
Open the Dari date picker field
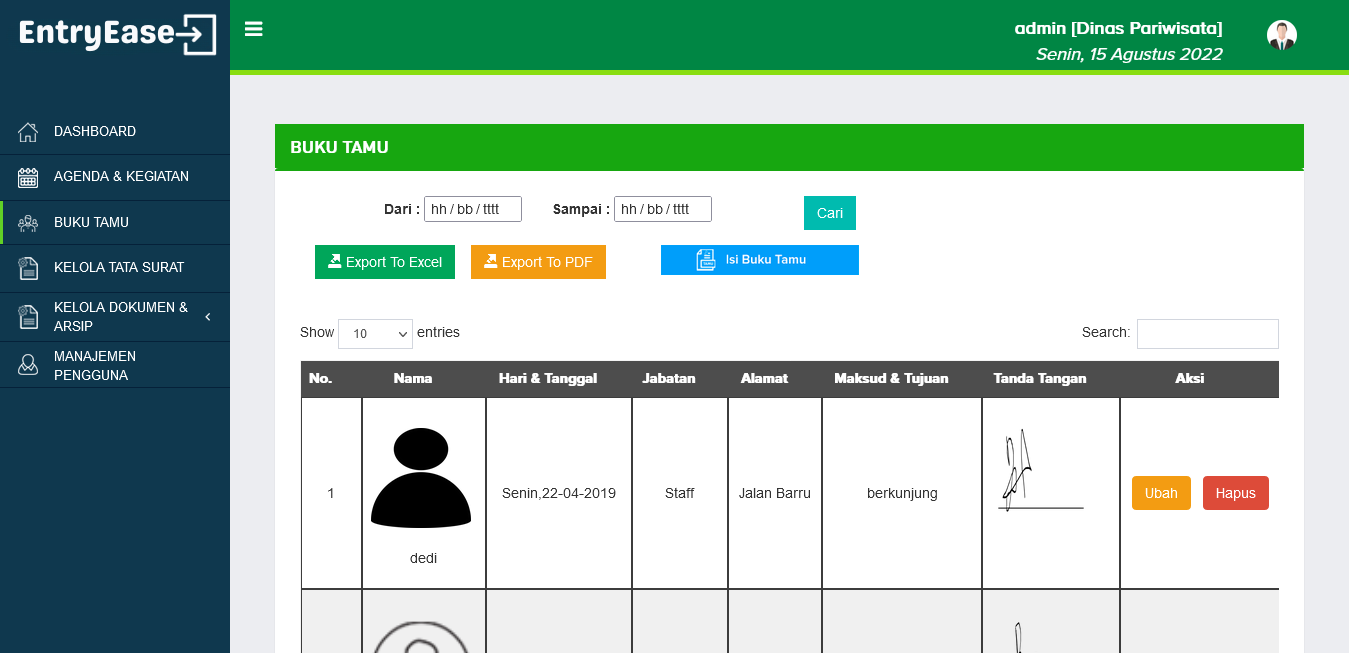[473, 209]
